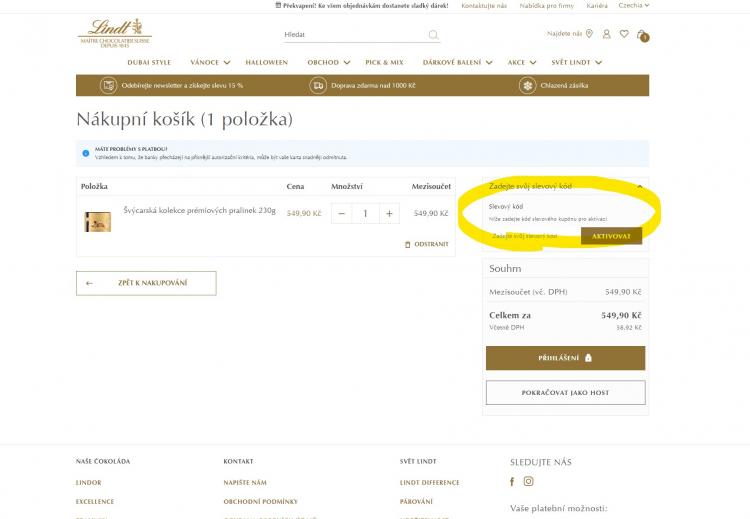Click the lock icon on Přihlášení button
Screen dimensions: 750x519
(588, 358)
